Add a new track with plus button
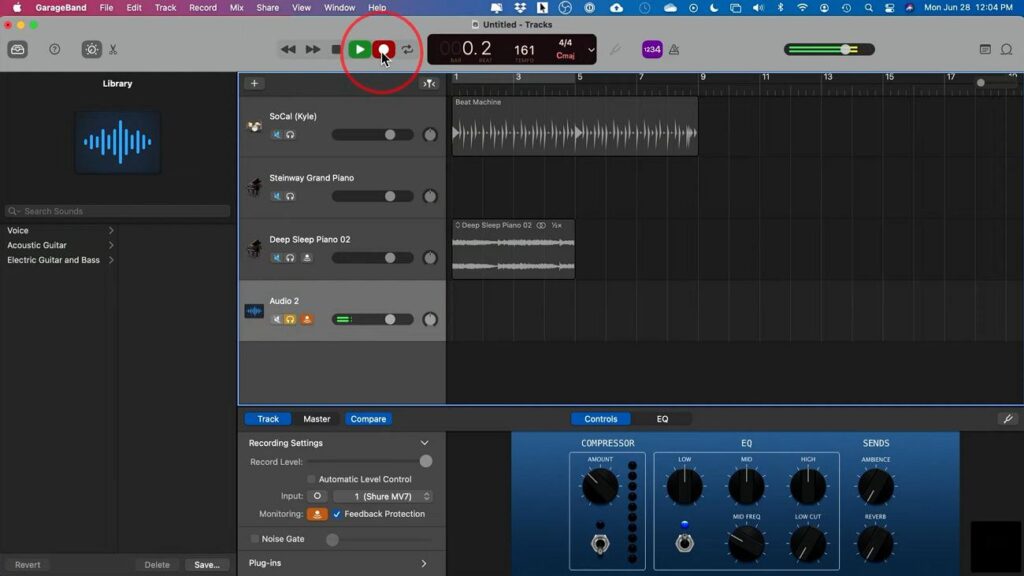Image resolution: width=1024 pixels, height=576 pixels. click(x=255, y=84)
